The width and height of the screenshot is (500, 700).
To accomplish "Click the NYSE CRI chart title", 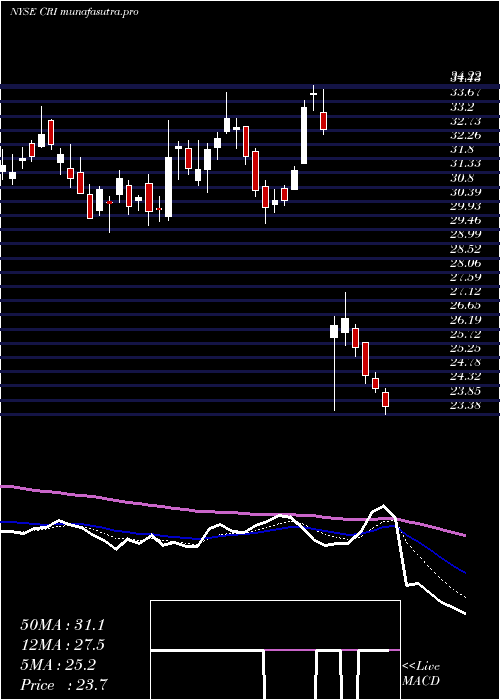I will click(74, 12).
